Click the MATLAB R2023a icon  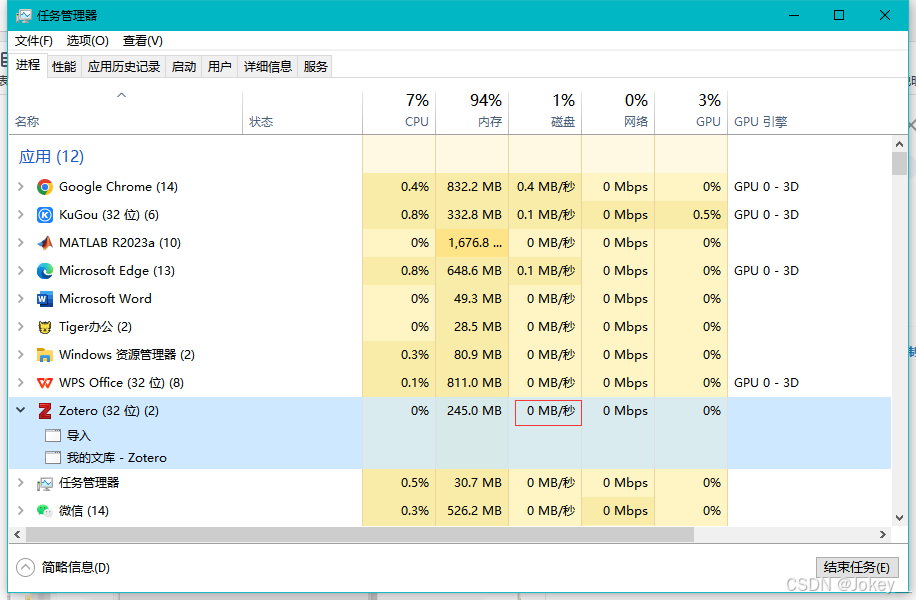click(44, 243)
